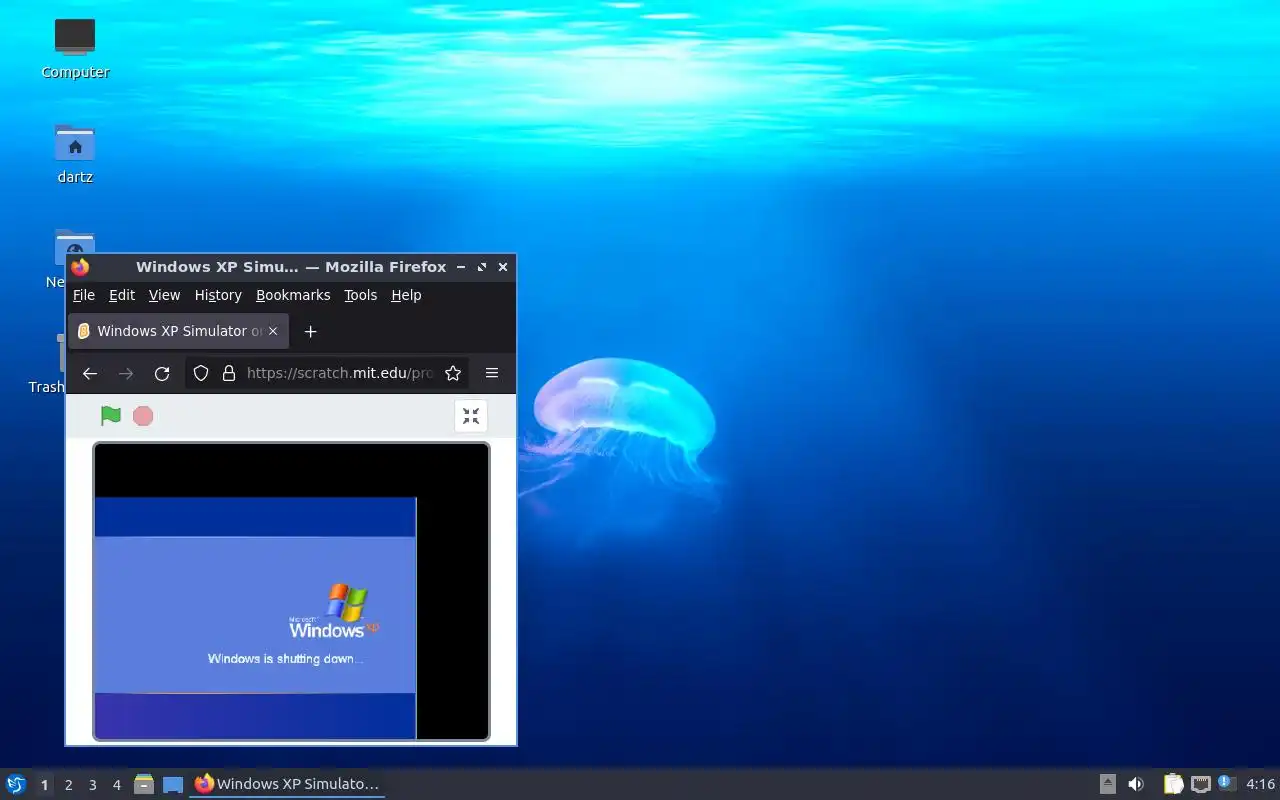Open the Edit menu
This screenshot has width=1280, height=800.
point(122,295)
